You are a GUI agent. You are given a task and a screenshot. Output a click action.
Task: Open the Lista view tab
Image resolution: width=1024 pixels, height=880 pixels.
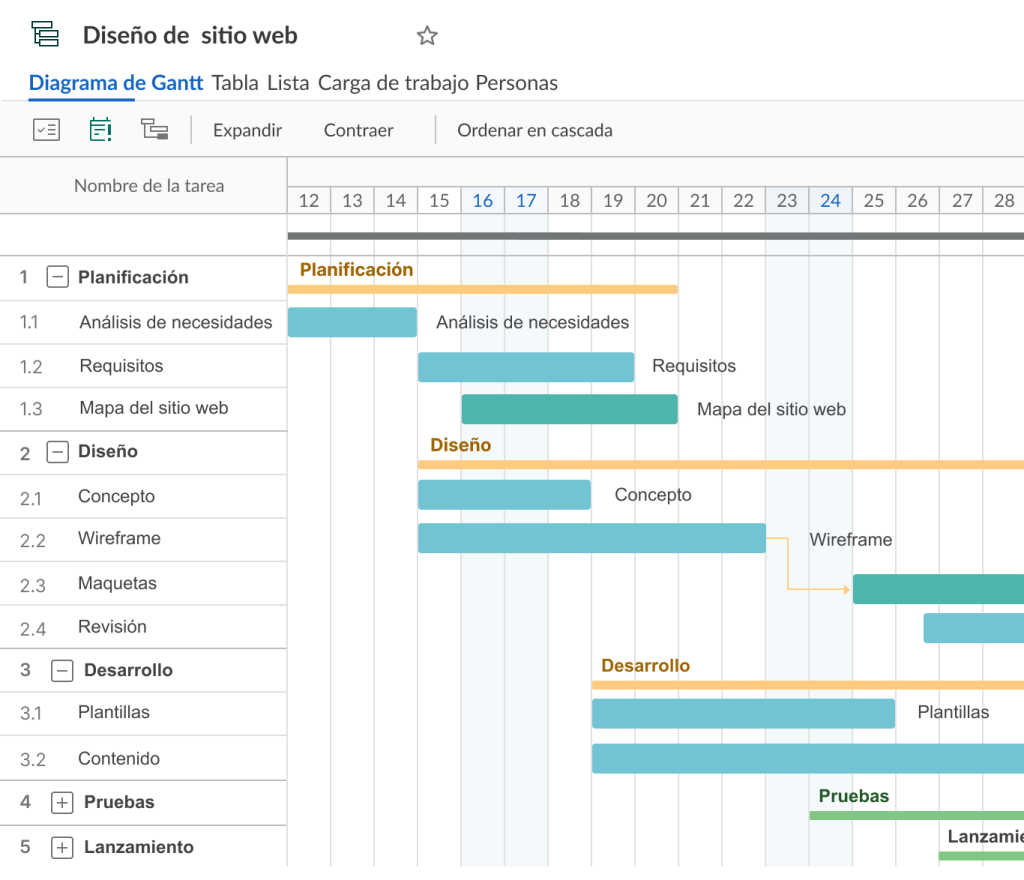click(288, 83)
